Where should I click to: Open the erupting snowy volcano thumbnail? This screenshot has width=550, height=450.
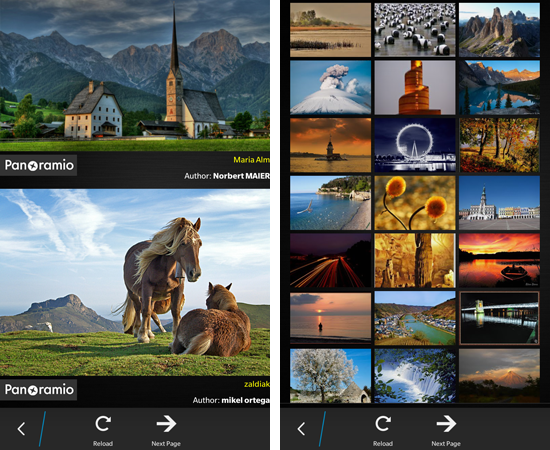[330, 87]
